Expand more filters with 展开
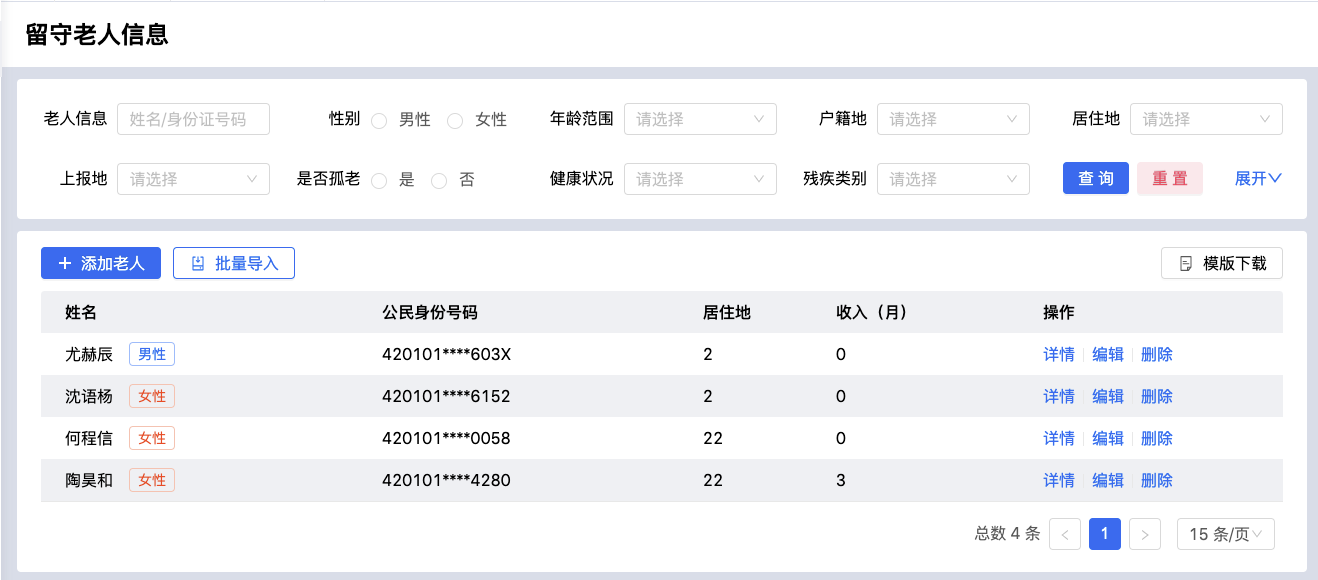Viewport: 1318px width, 580px height. coord(1258,179)
